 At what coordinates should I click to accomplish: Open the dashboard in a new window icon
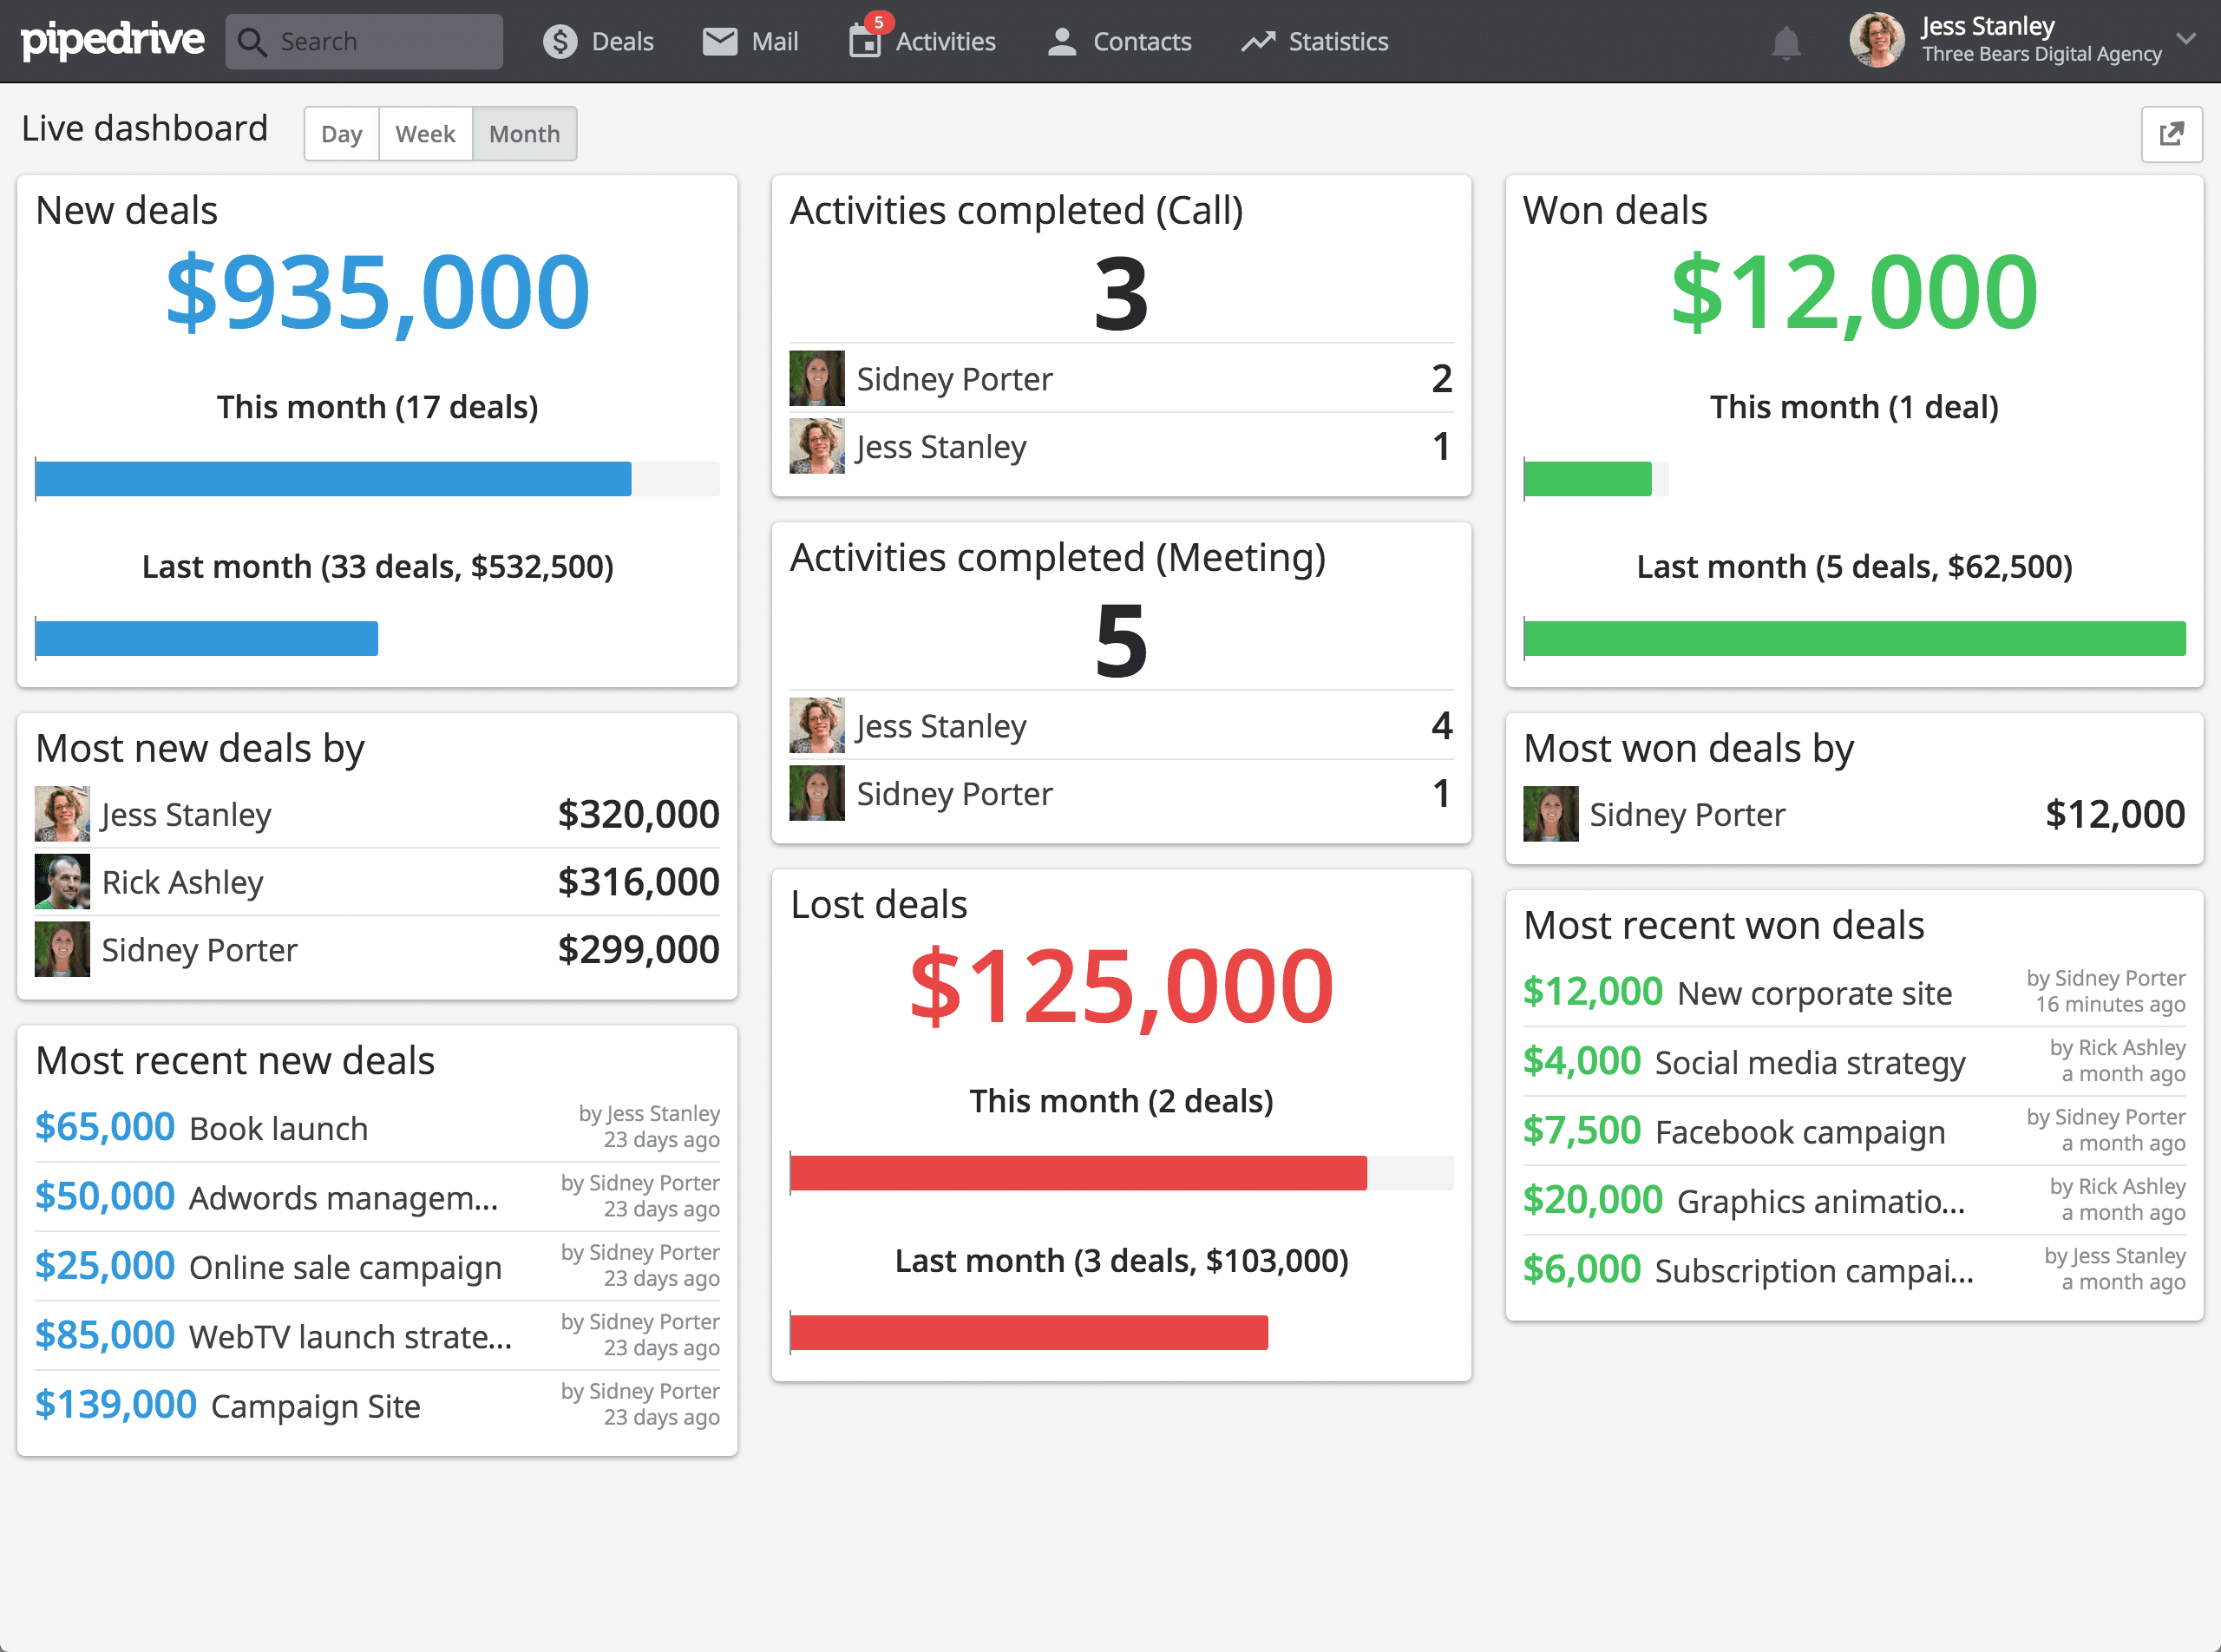coord(2172,133)
